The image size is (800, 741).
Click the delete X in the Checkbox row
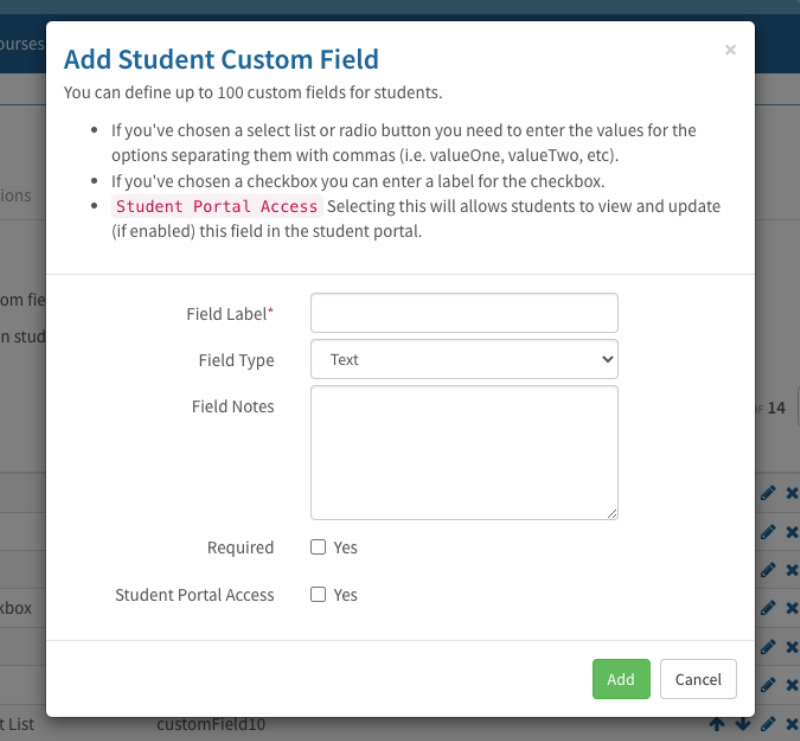(792, 608)
